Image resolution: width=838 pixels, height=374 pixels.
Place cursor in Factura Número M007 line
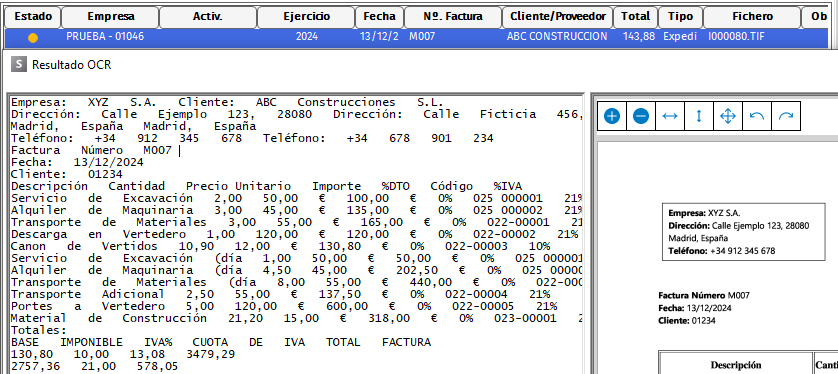[91, 151]
